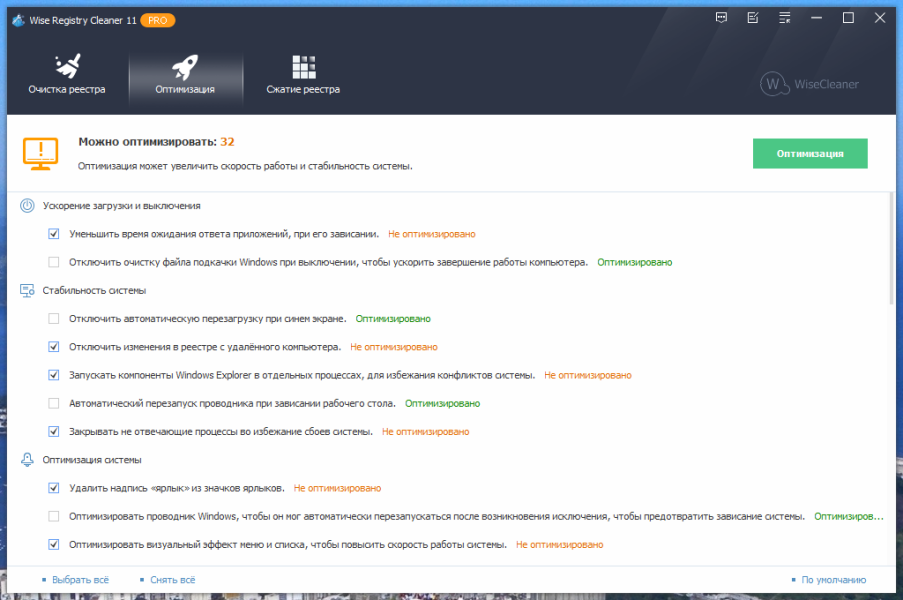The image size is (903, 600).
Task: Open the menu list icon in title bar
Action: point(784,18)
